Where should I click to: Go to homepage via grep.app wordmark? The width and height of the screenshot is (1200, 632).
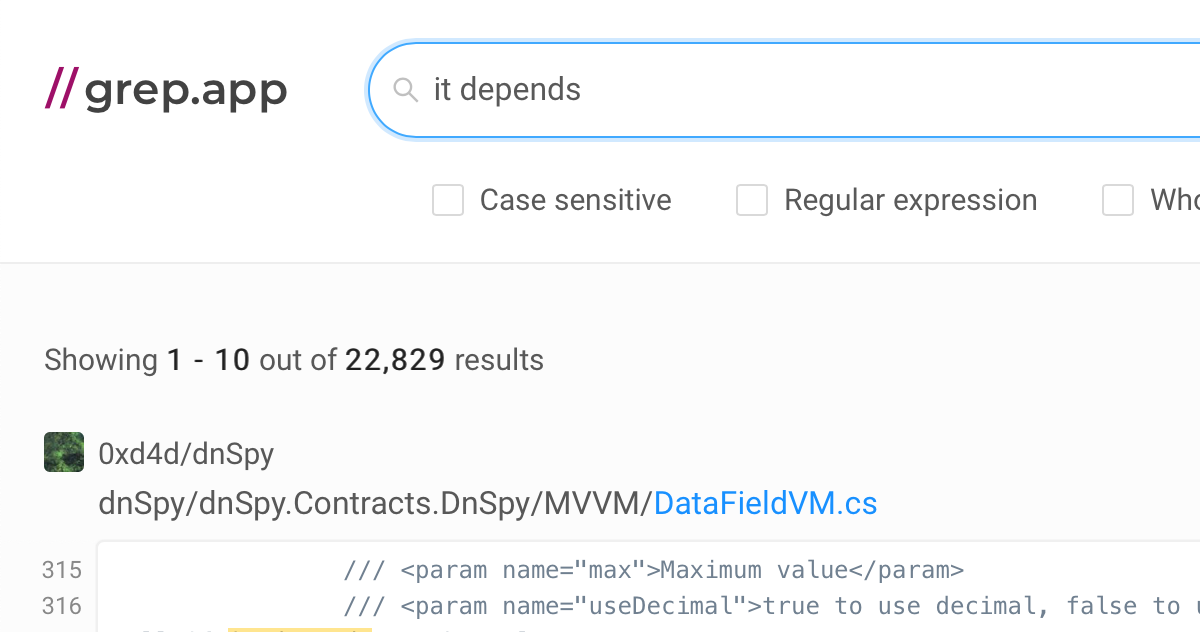pyautogui.click(x=186, y=92)
